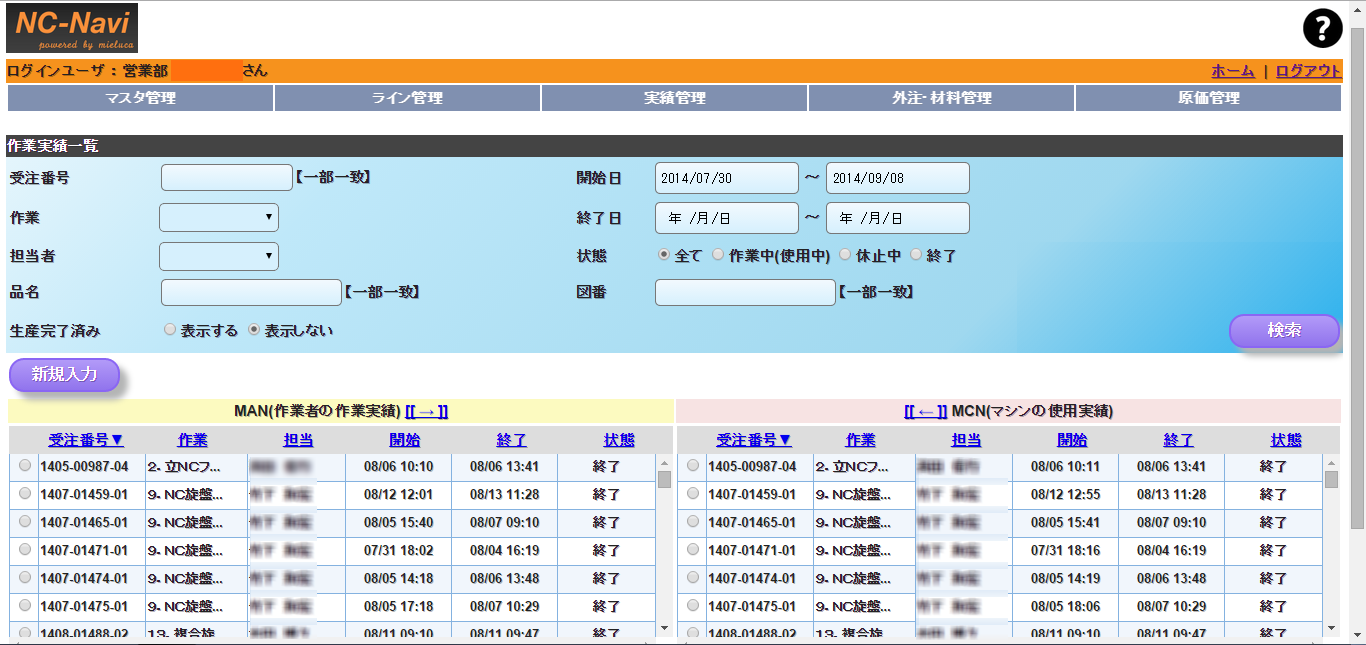
Task: Click MCN table scrollbar up arrow
Action: (x=1331, y=463)
